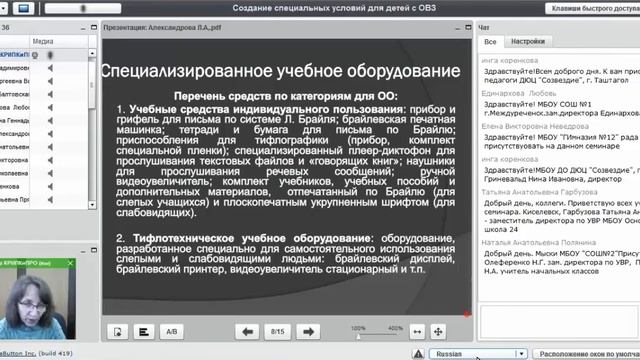Open the BigBlueButton Inc. link
The height and width of the screenshot is (360, 640).
18,353
